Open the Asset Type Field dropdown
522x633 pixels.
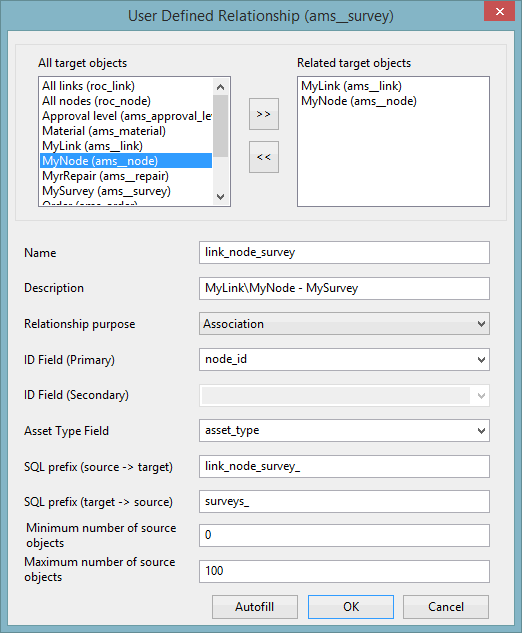pyautogui.click(x=344, y=431)
